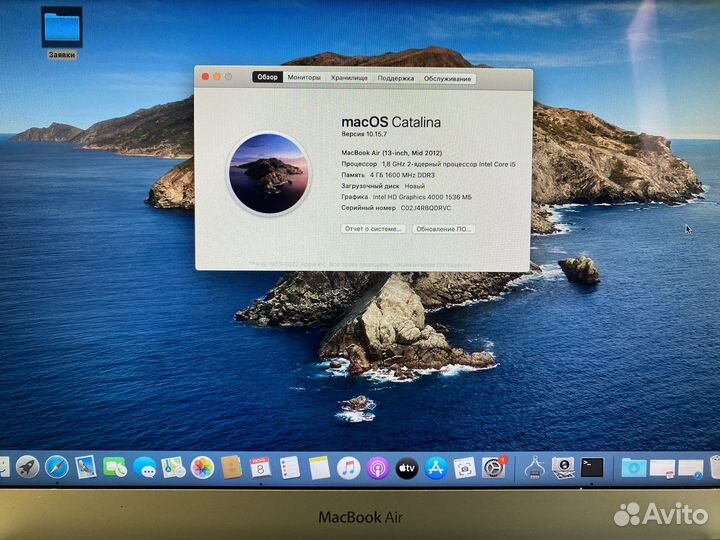Open the Screenshot utility icon in Dock
Screen dimensions: 720x540
click(465, 468)
